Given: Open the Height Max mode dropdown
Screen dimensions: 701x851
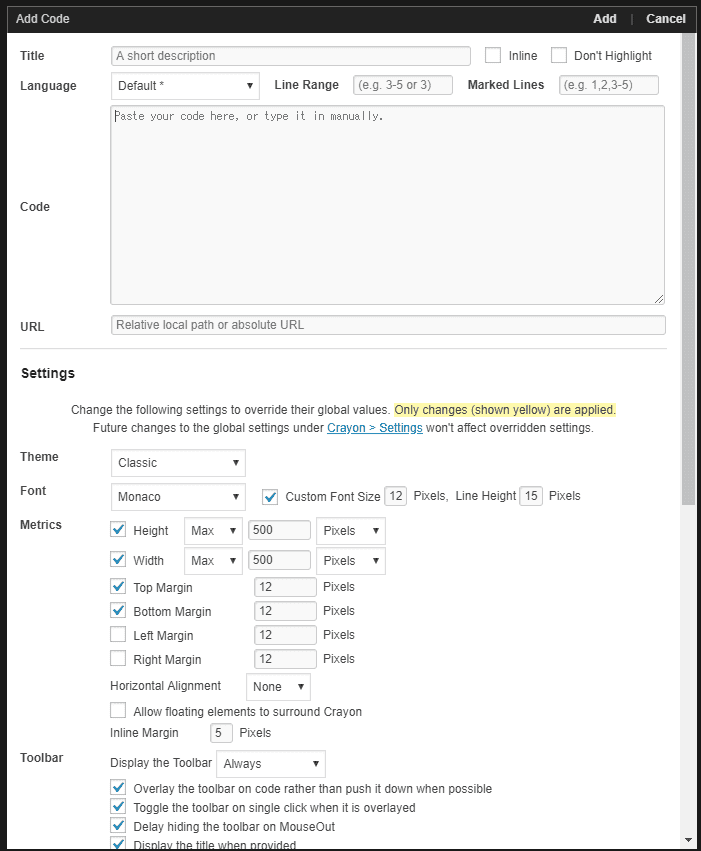Looking at the screenshot, I should pos(213,531).
